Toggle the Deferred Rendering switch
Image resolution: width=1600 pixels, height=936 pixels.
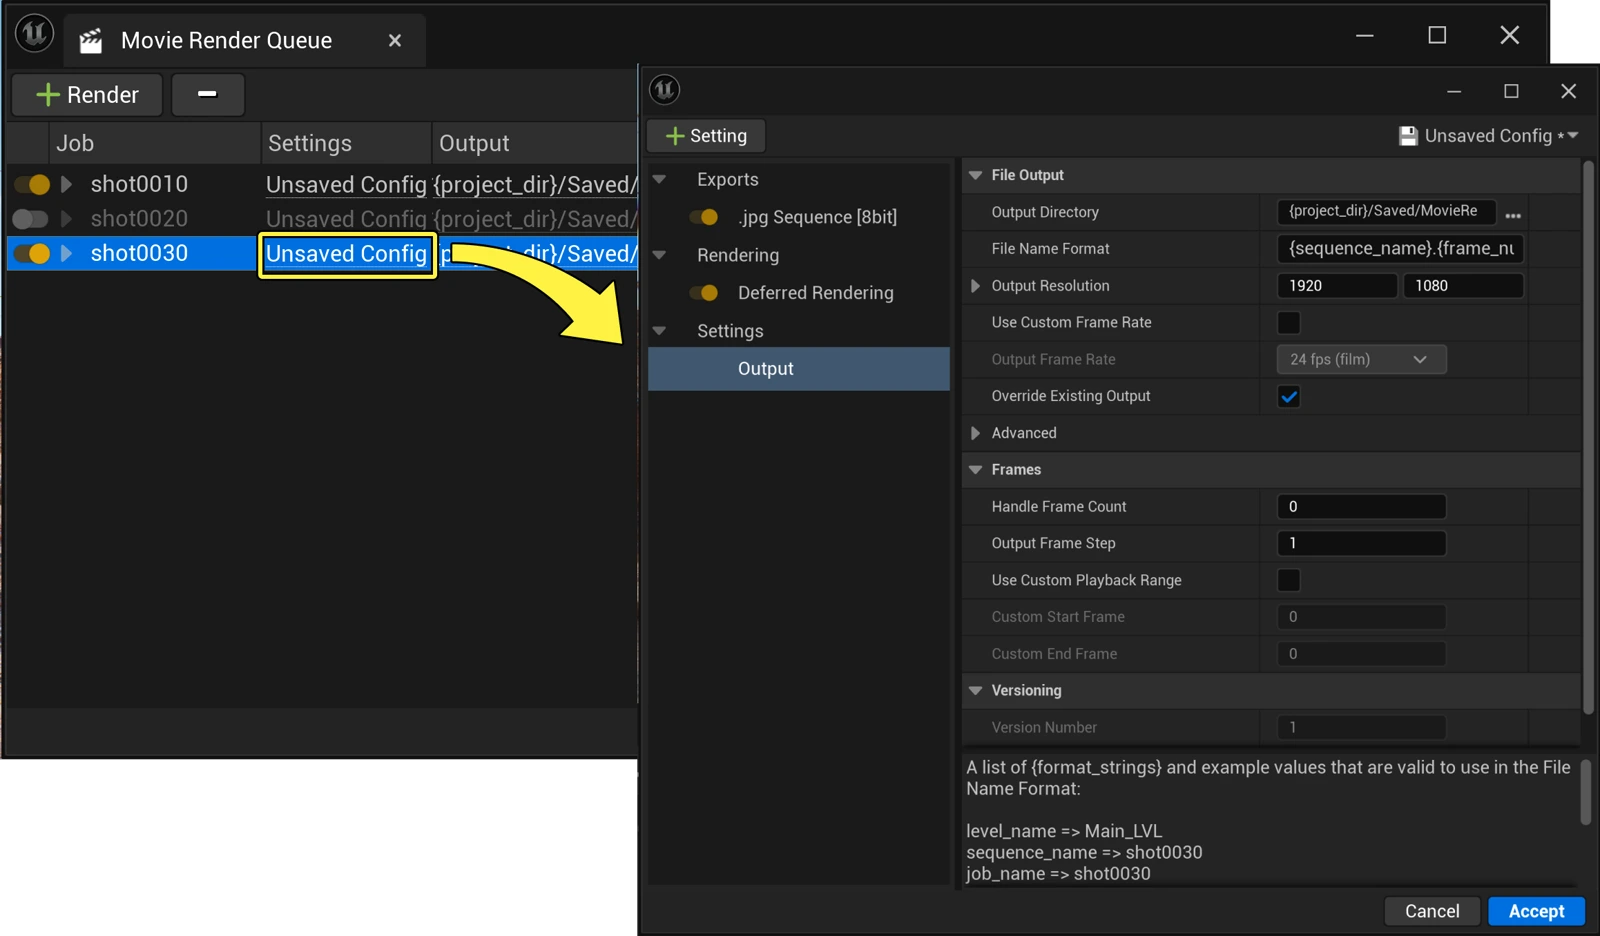[704, 293]
